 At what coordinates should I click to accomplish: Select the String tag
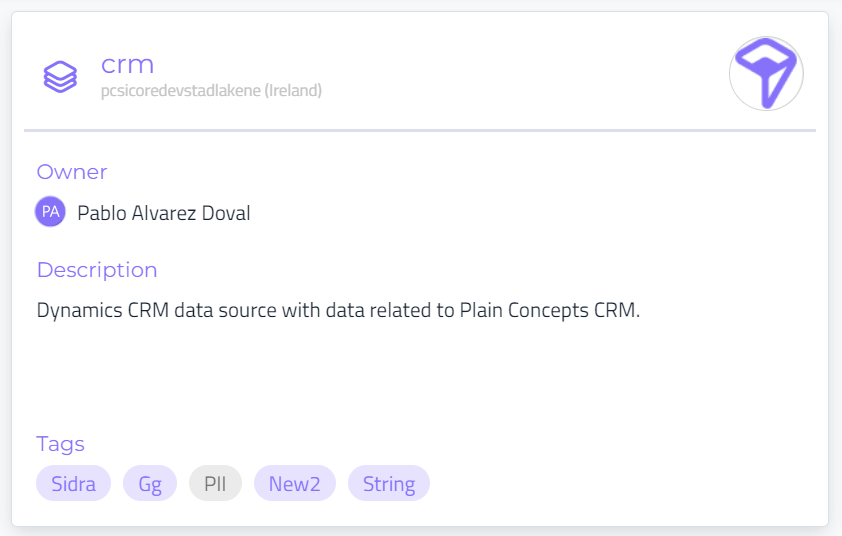389,484
